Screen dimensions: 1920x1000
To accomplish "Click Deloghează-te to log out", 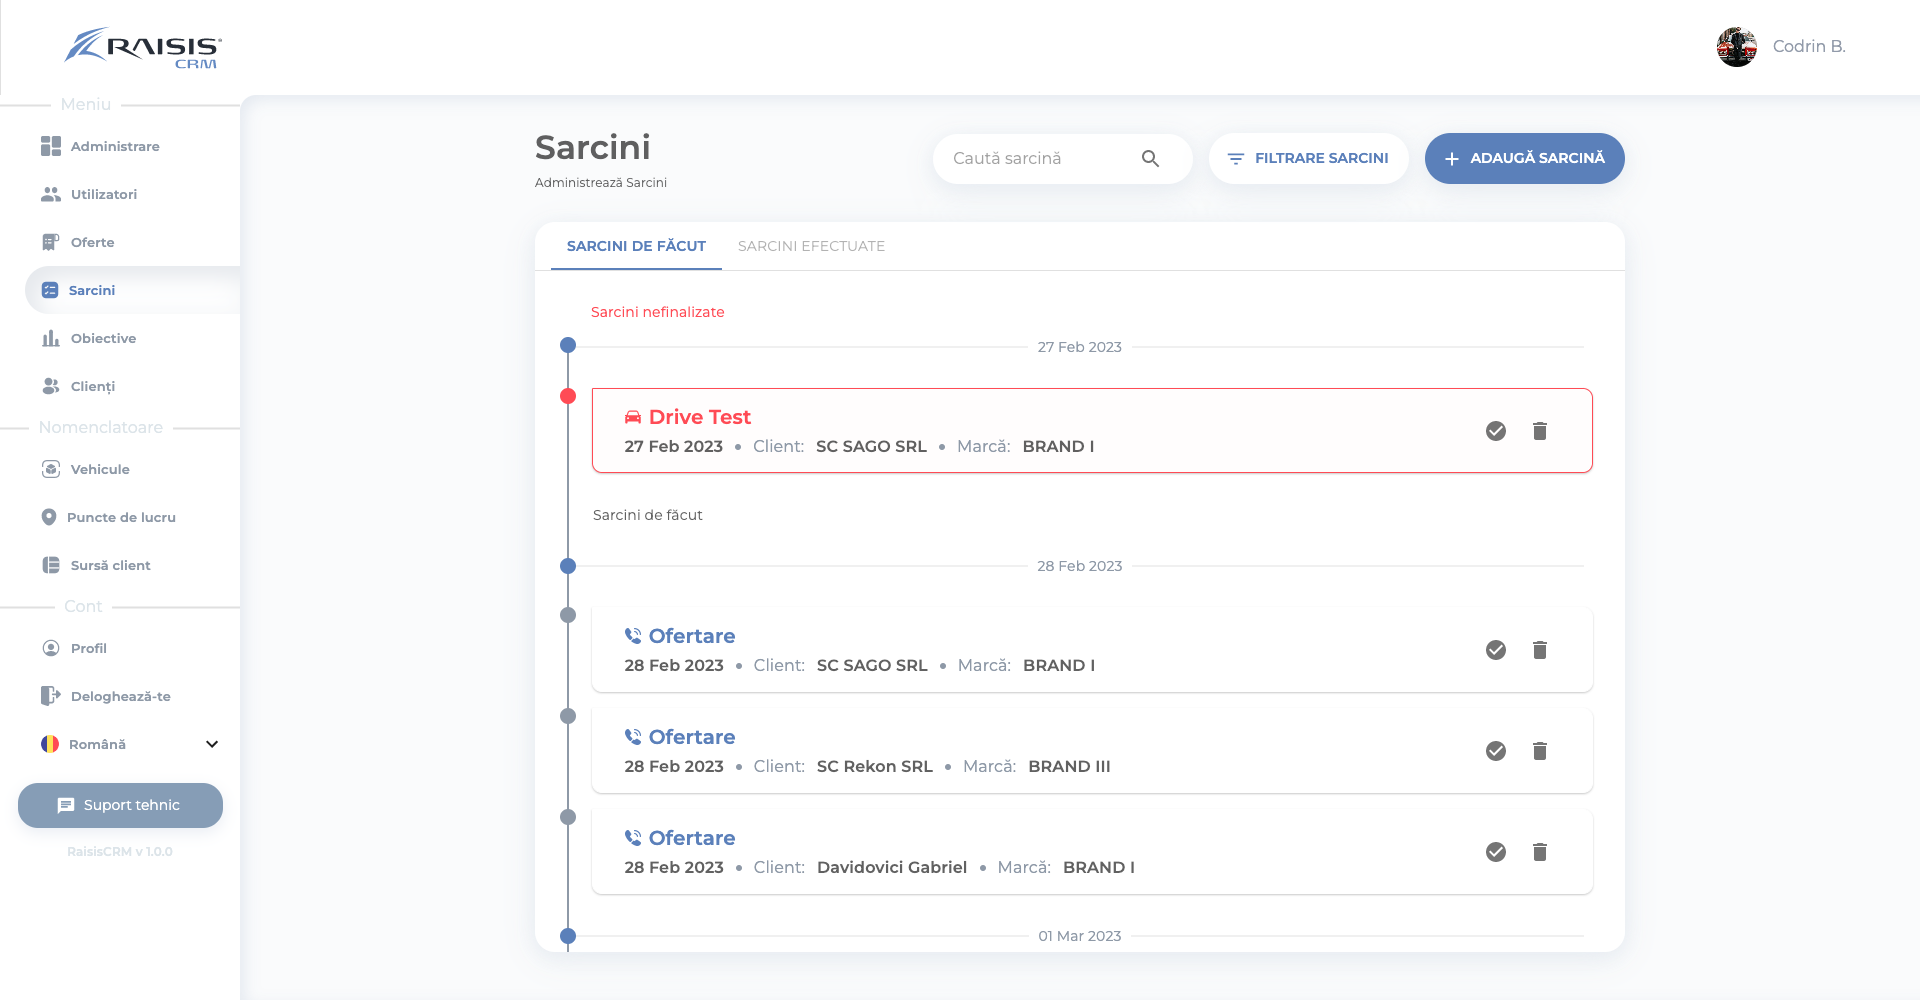I will [120, 696].
